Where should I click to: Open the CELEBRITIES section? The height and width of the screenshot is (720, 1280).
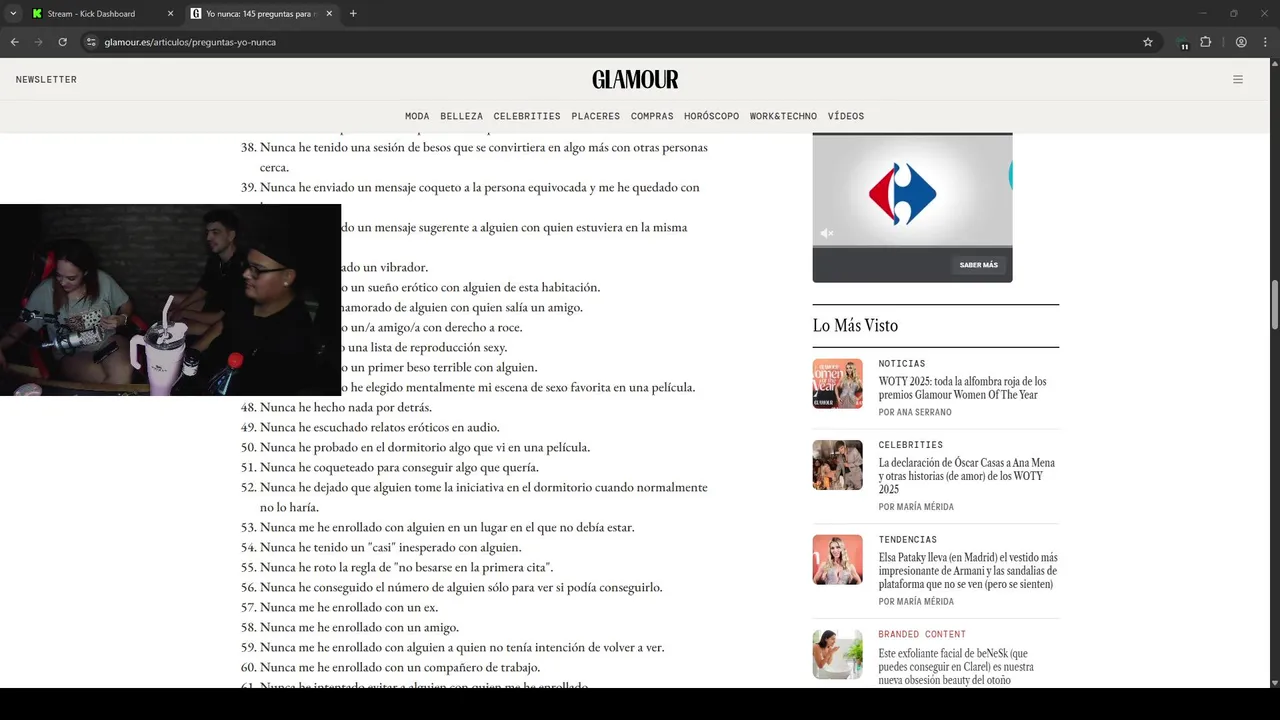tap(527, 117)
